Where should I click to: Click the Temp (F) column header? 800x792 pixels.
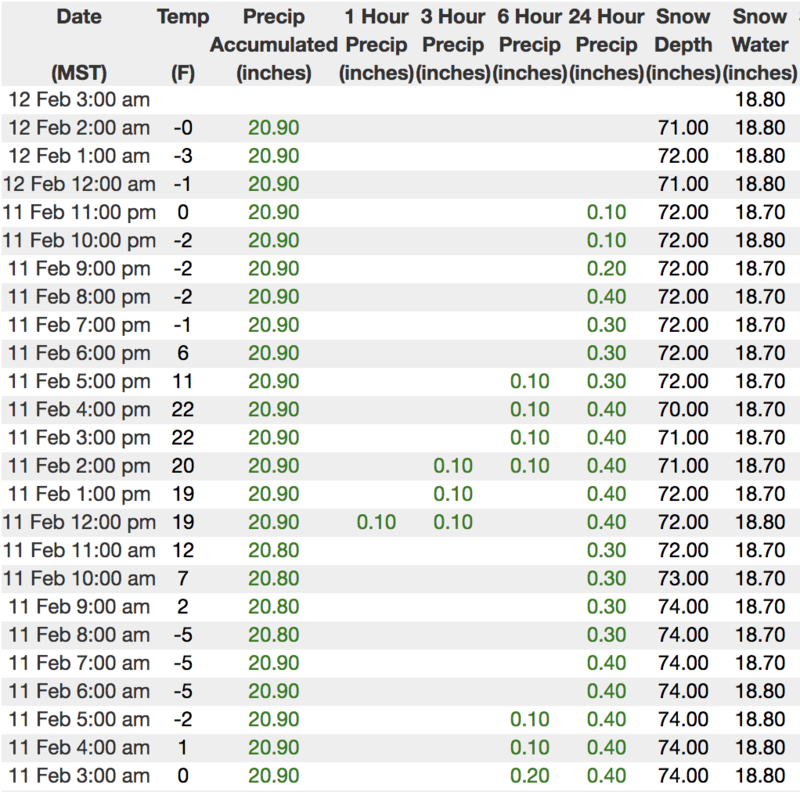(183, 45)
